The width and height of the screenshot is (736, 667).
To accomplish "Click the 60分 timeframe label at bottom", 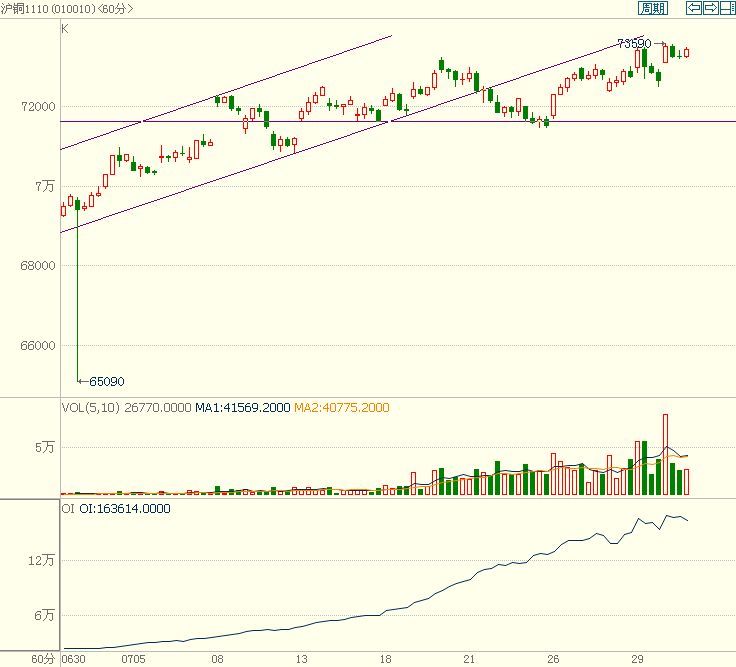I will (43, 659).
